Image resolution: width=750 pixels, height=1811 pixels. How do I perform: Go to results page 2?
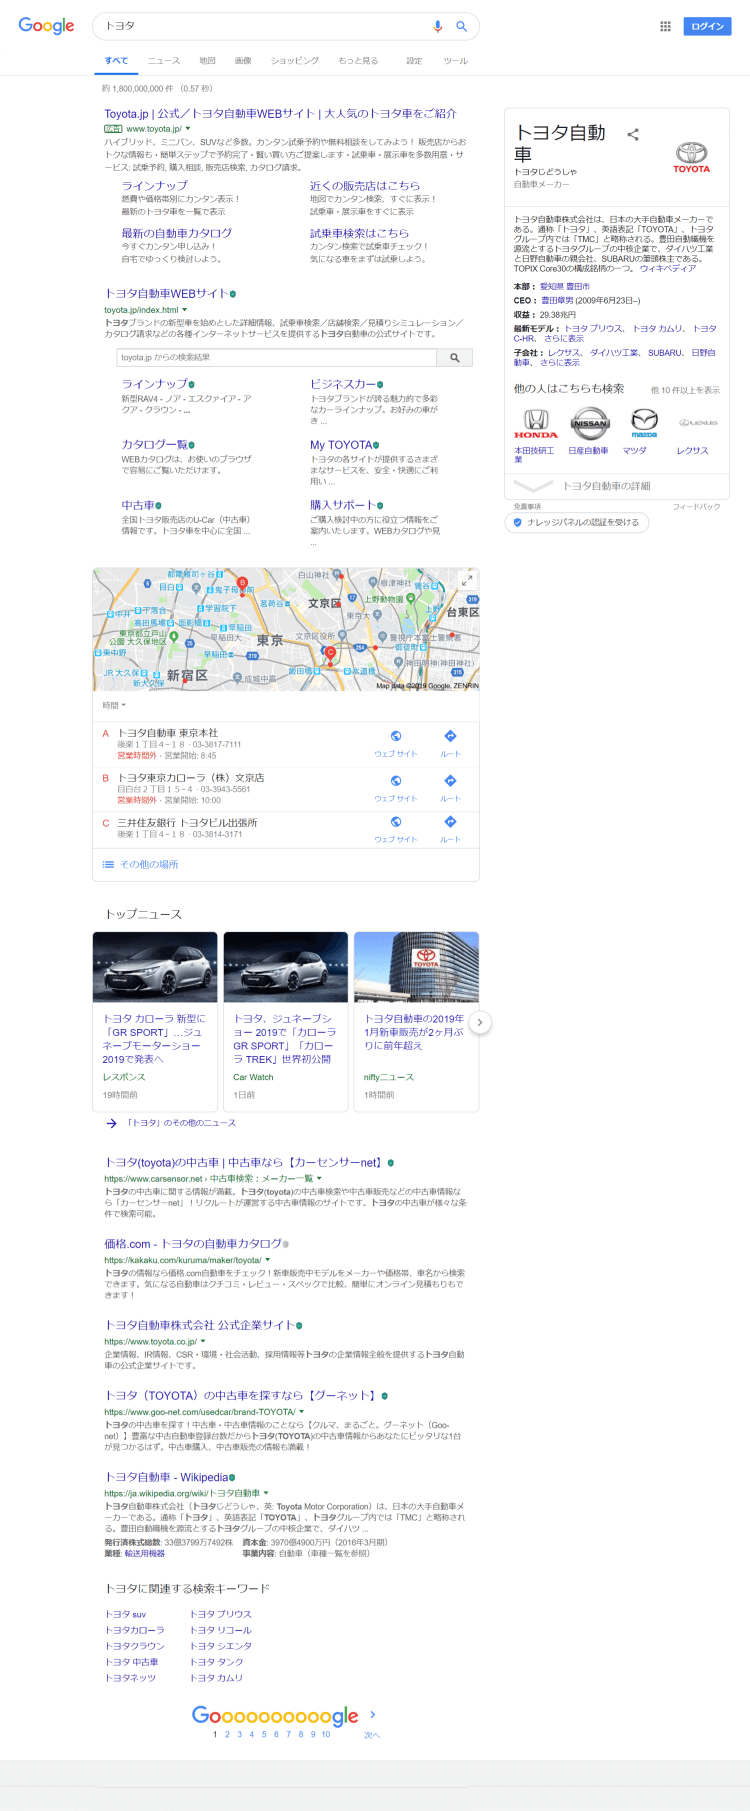point(227,1734)
